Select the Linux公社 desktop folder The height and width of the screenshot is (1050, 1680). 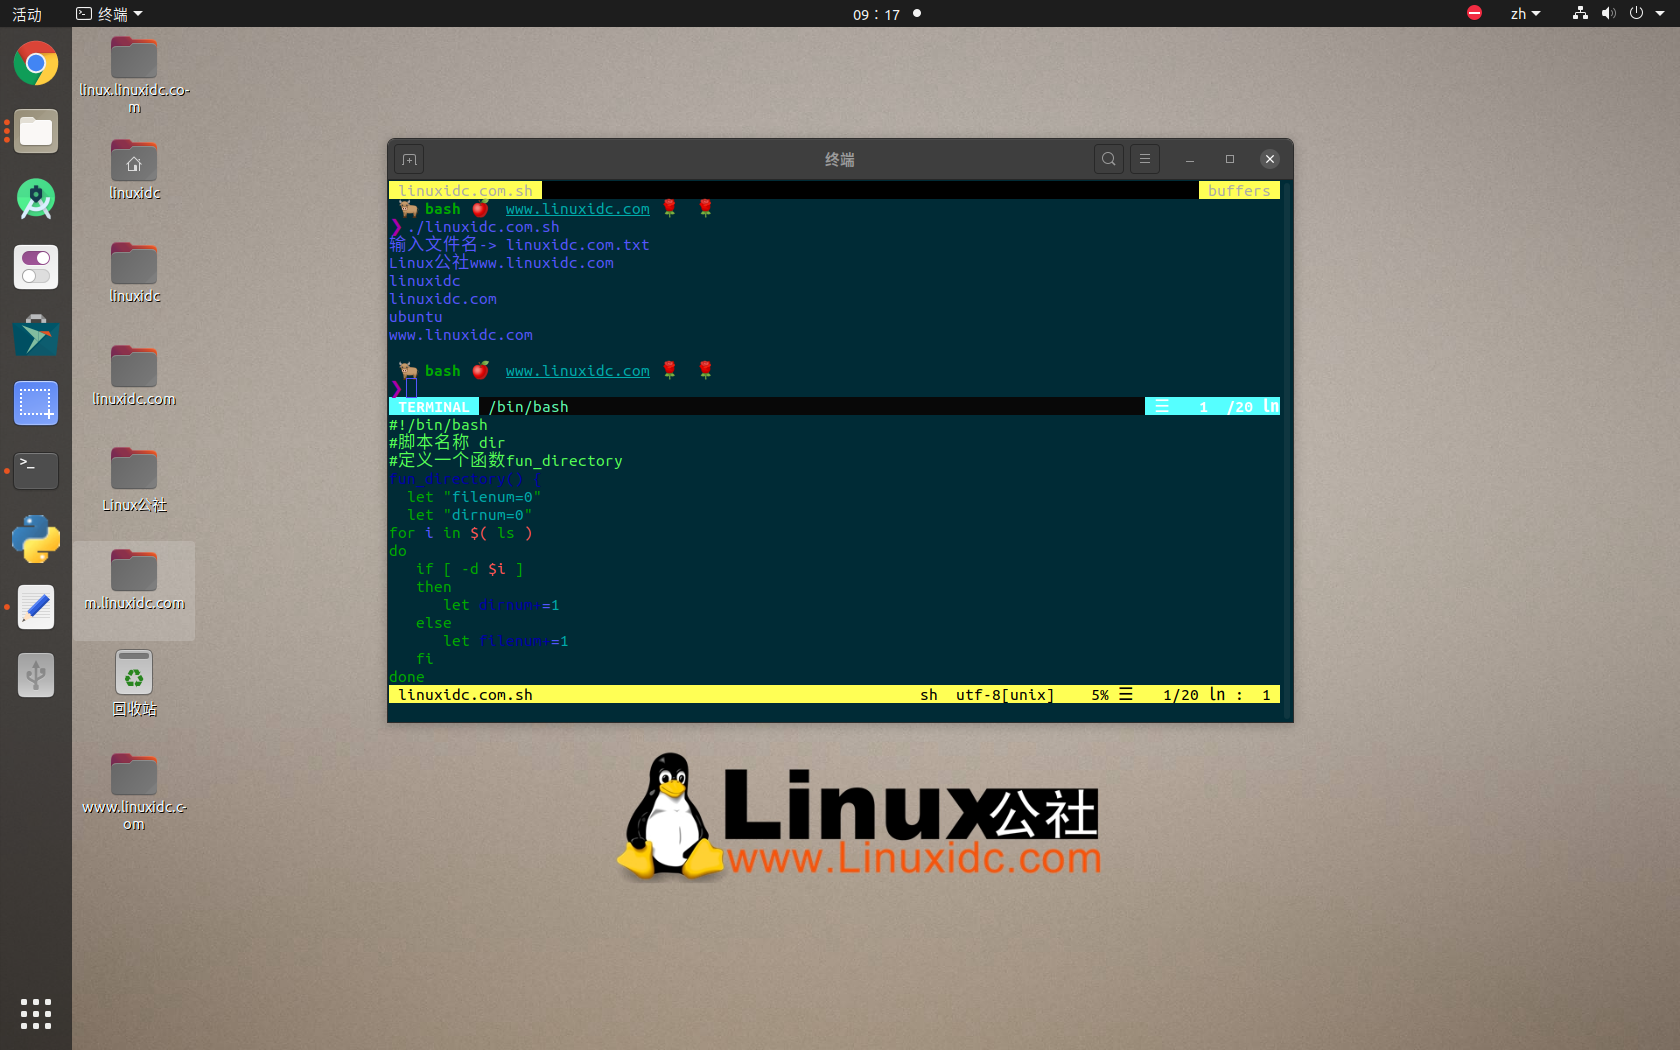pos(134,480)
